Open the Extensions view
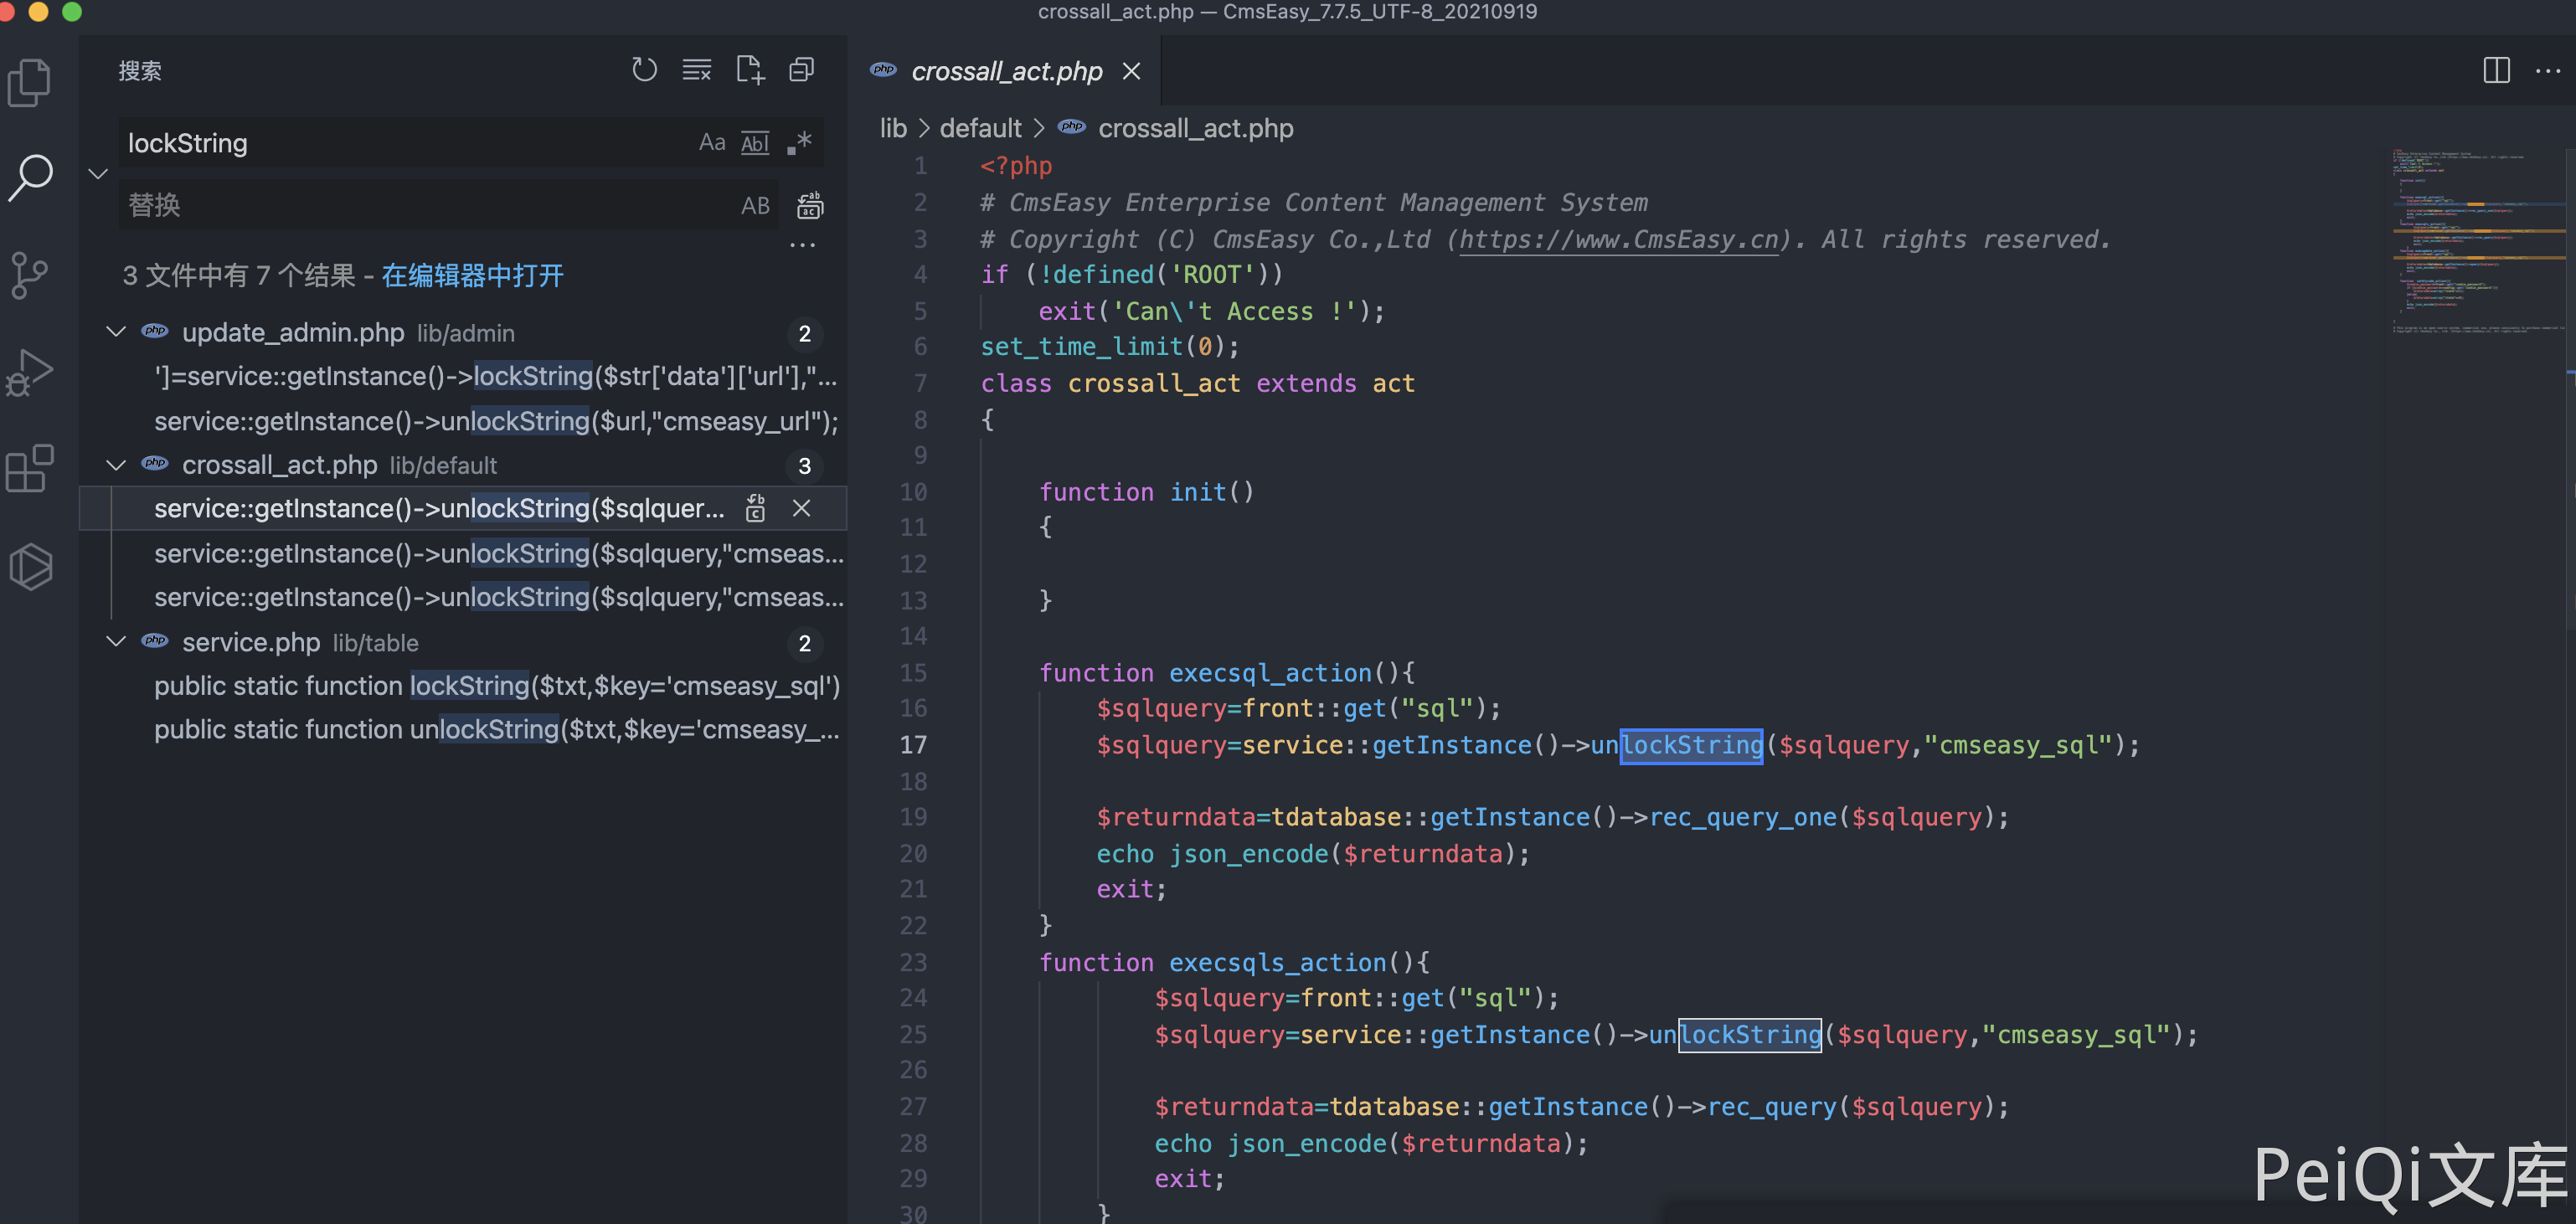 pyautogui.click(x=30, y=468)
